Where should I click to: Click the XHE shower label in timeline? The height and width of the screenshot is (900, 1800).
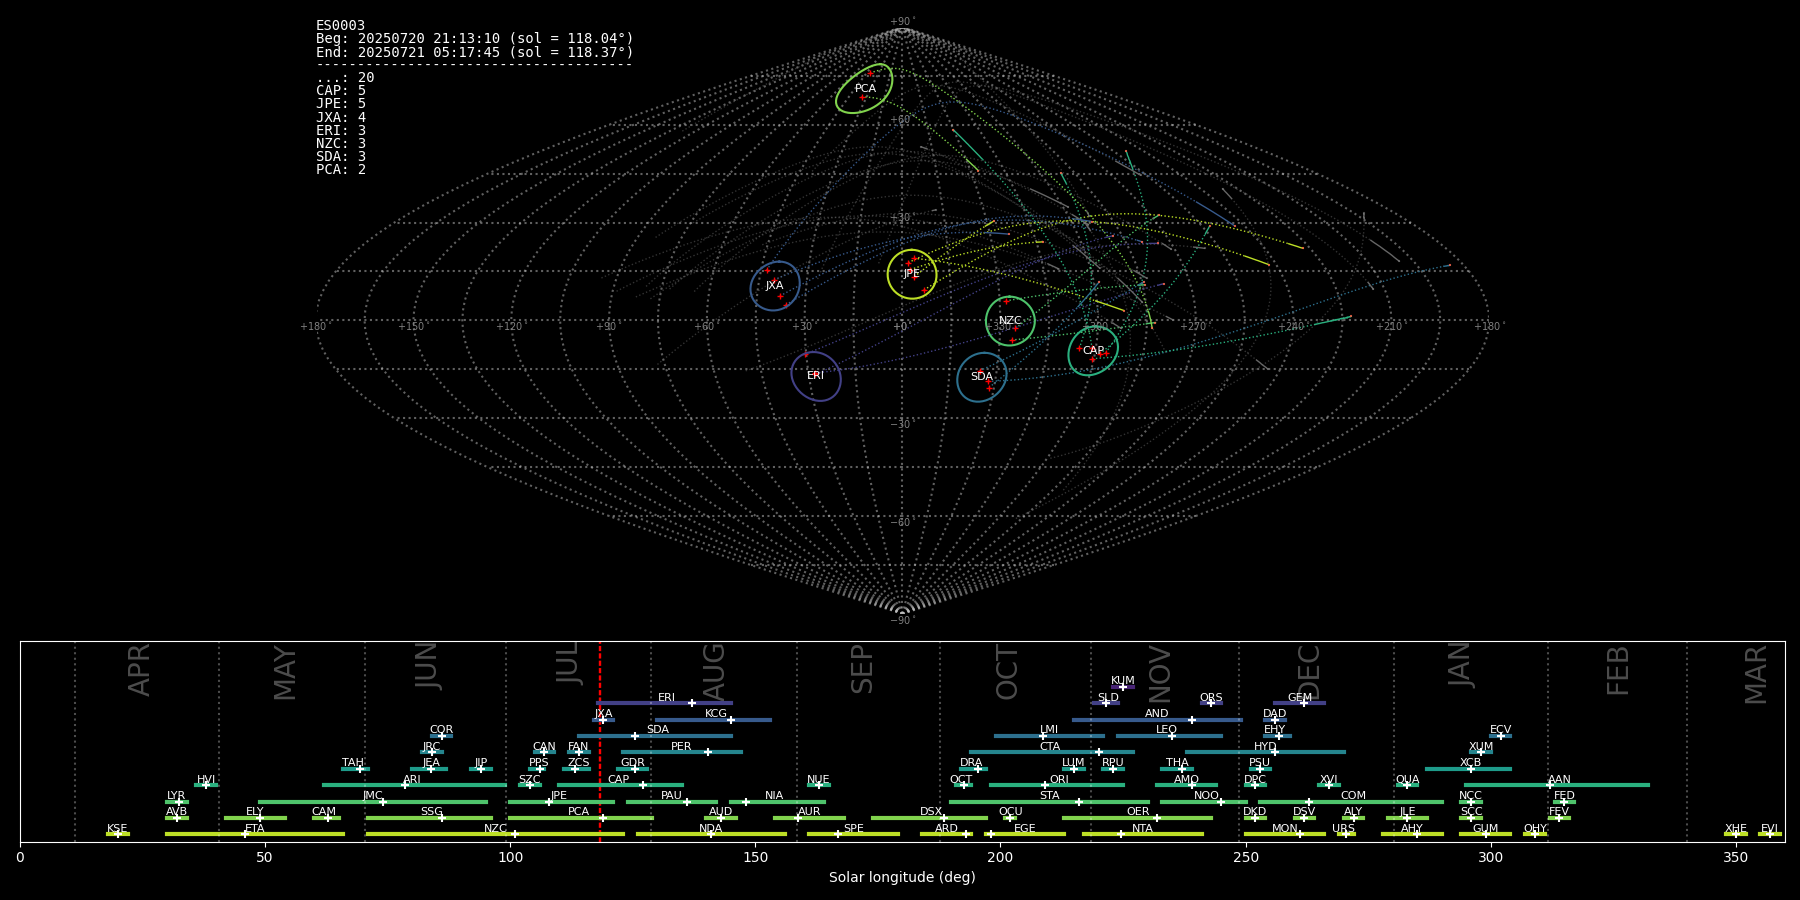[1735, 829]
